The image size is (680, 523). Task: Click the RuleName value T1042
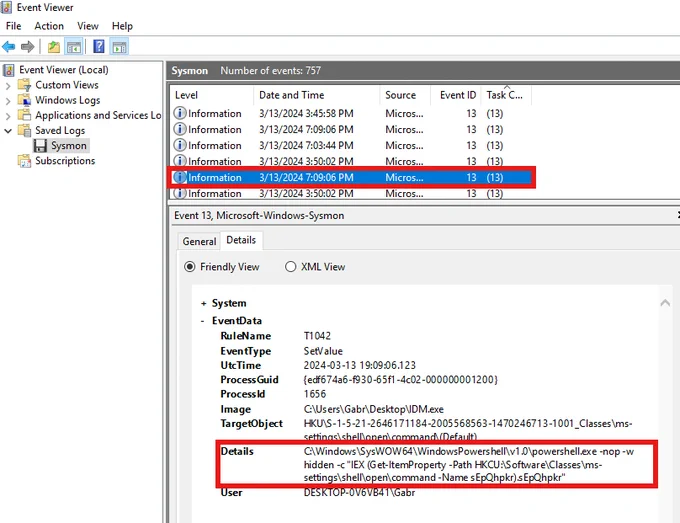[x=317, y=336]
